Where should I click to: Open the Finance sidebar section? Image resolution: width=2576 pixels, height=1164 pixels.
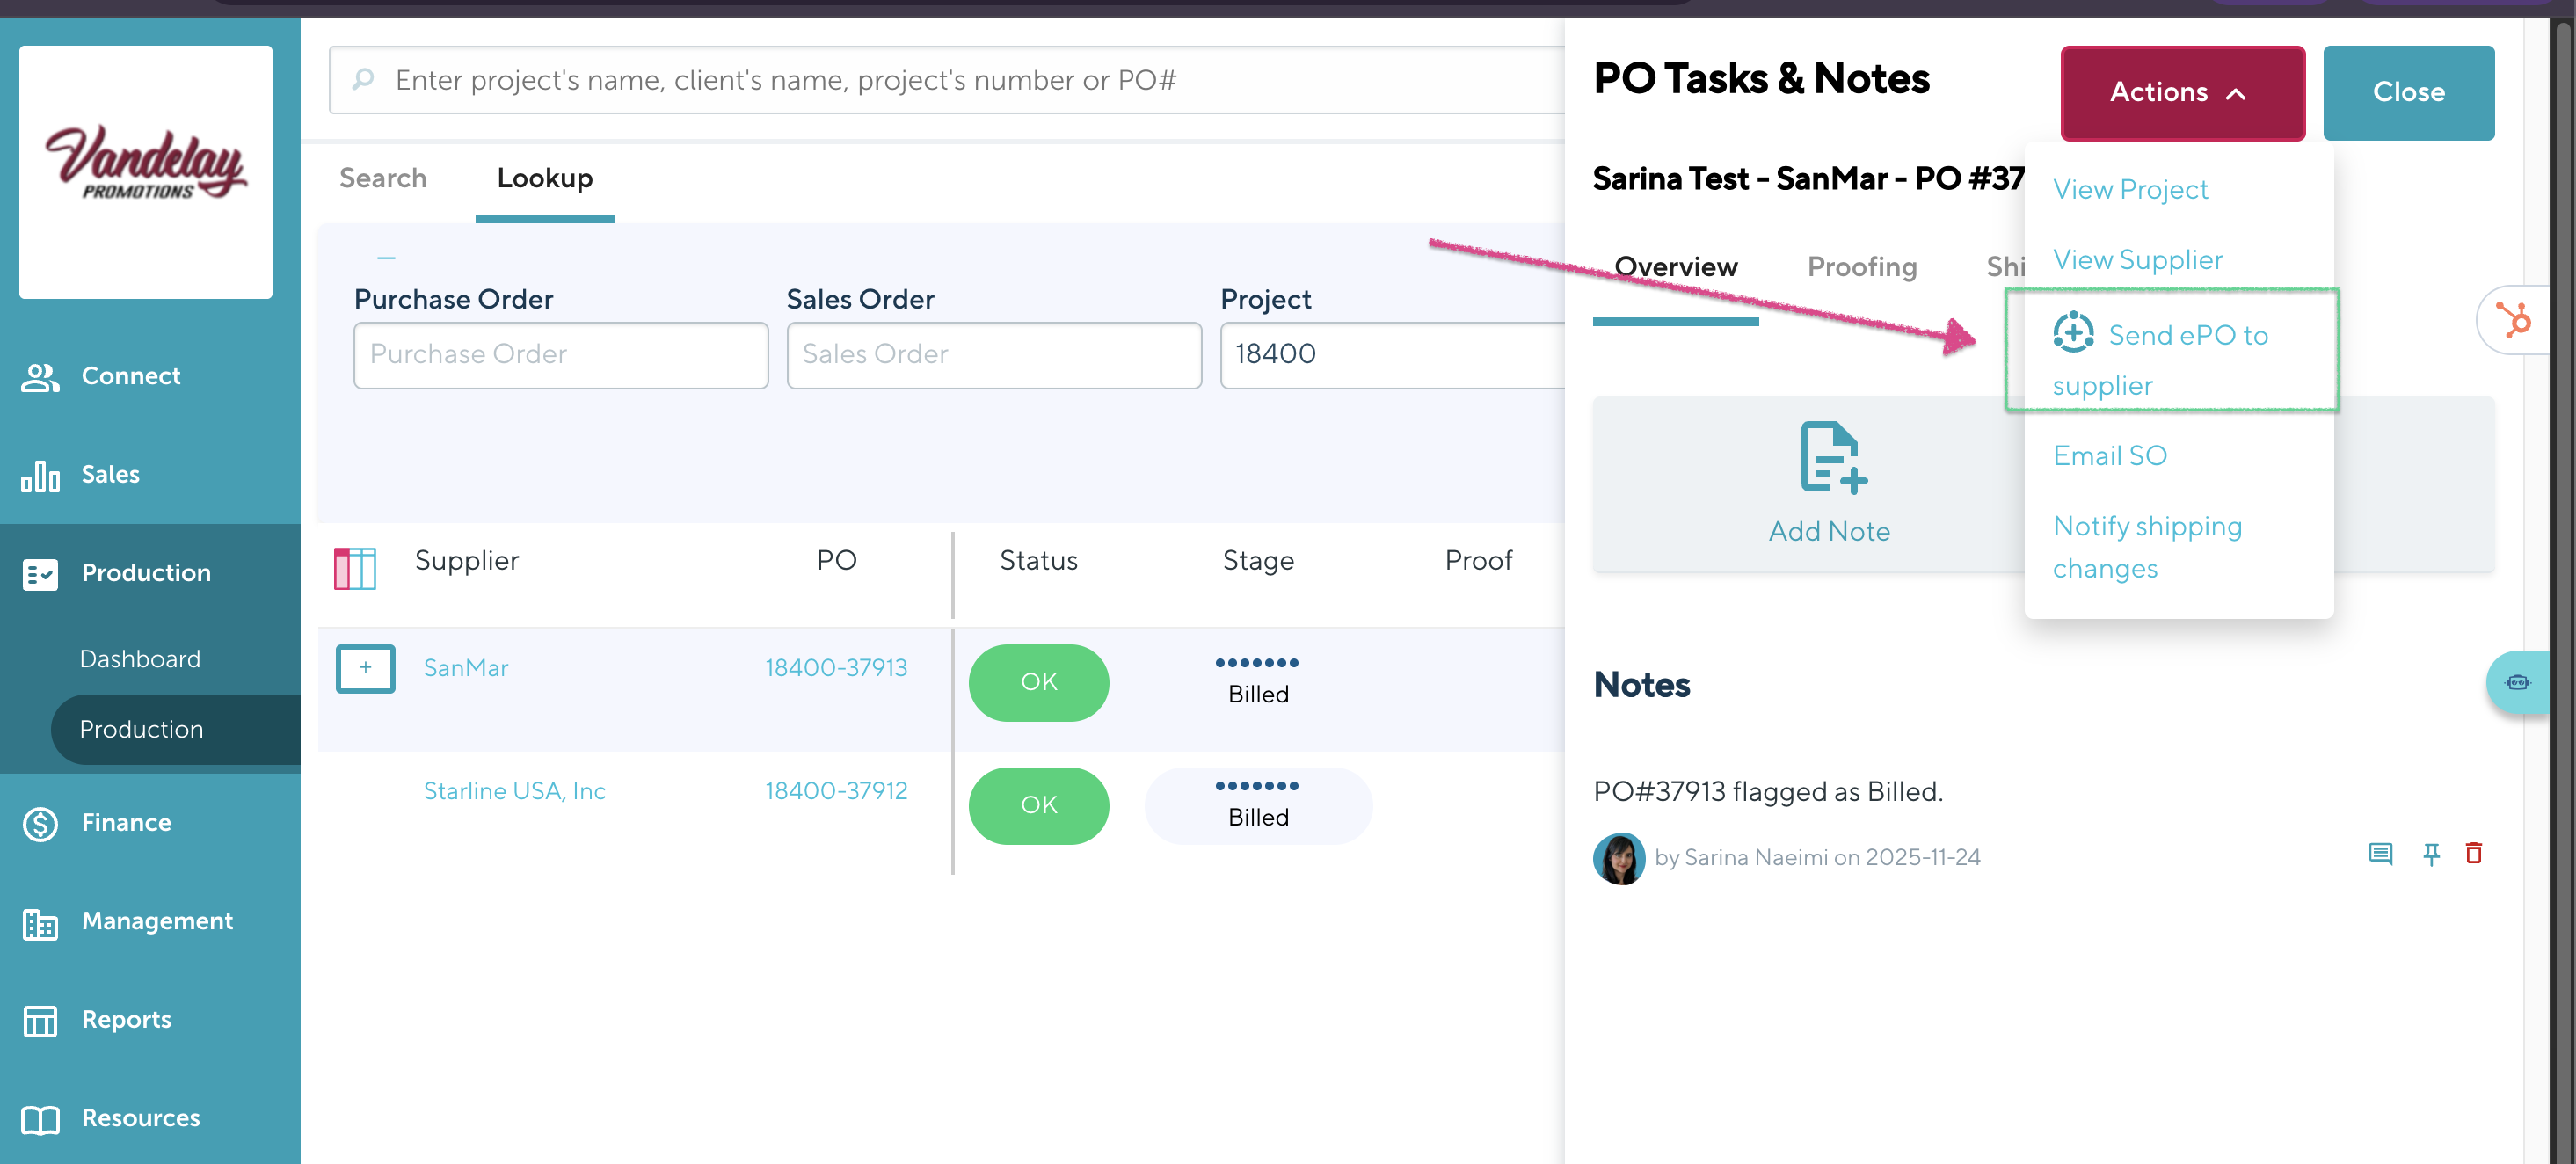tap(126, 822)
